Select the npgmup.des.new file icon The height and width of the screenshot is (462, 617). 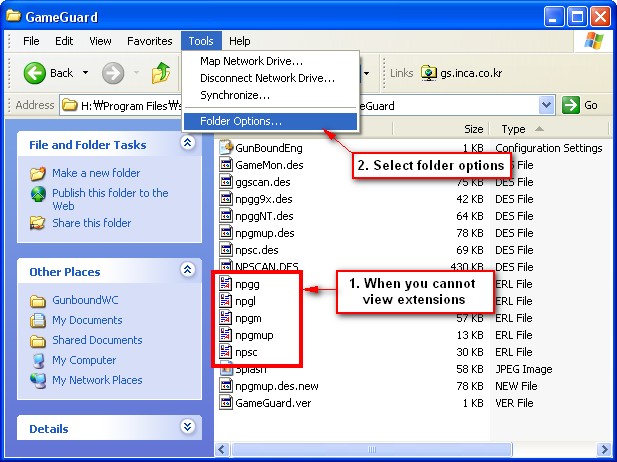point(226,386)
